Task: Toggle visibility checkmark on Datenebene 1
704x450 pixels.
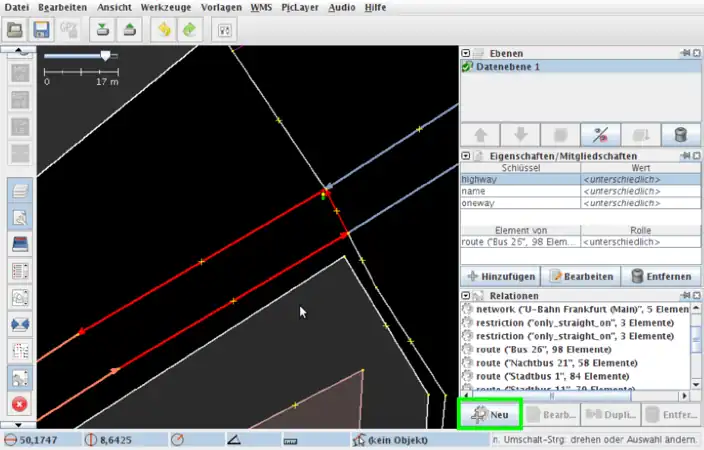Action: click(x=467, y=67)
